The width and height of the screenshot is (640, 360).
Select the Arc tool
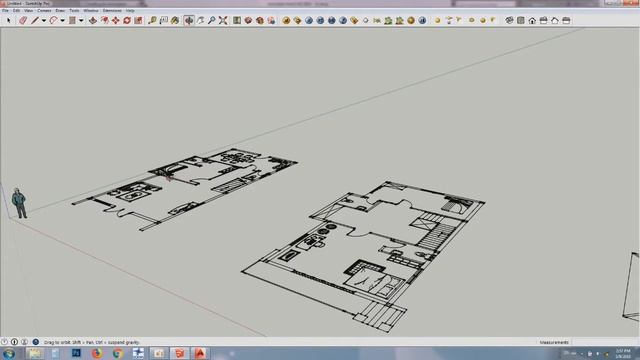coord(53,20)
